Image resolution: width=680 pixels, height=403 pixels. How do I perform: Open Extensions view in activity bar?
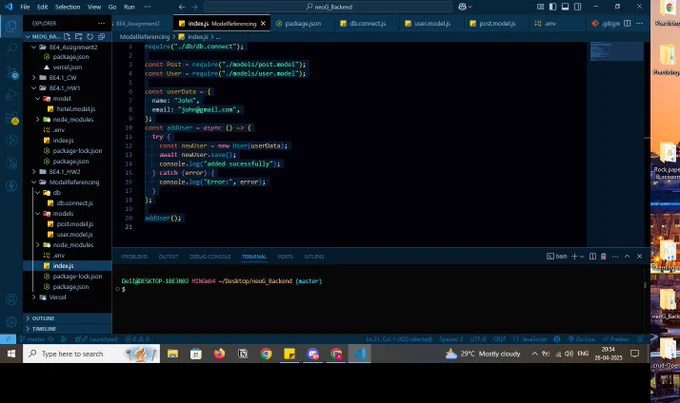tap(11, 118)
